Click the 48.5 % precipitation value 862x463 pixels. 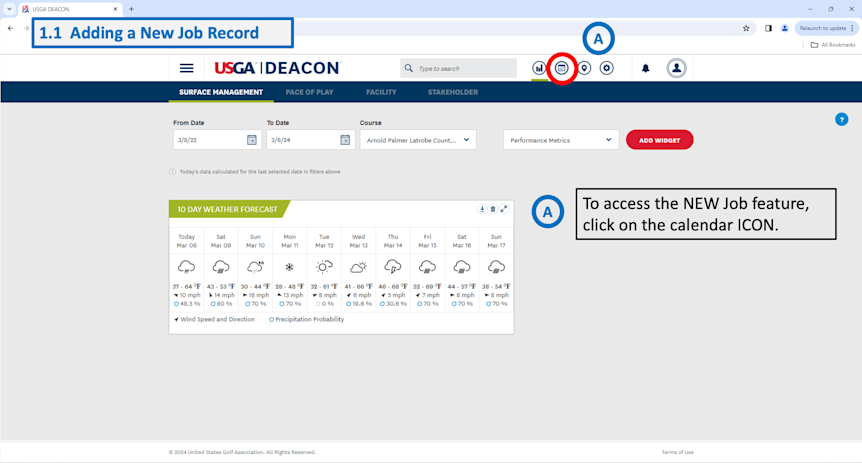[186, 304]
